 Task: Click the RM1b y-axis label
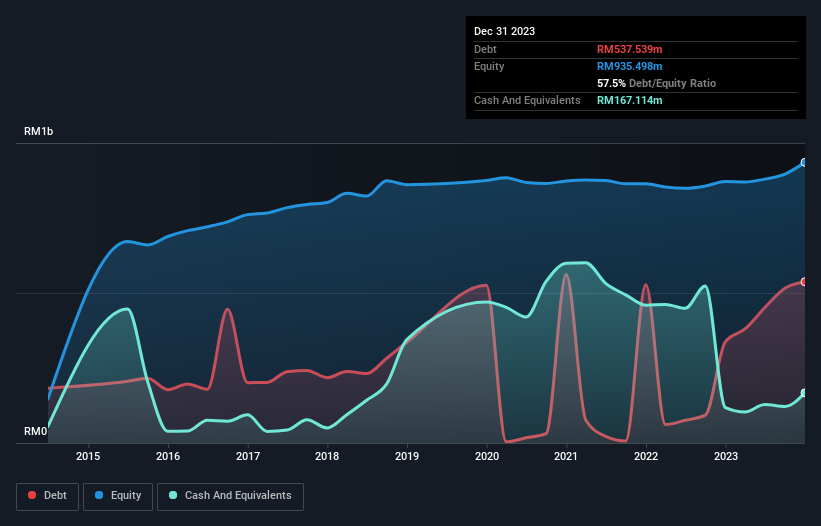pyautogui.click(x=38, y=131)
